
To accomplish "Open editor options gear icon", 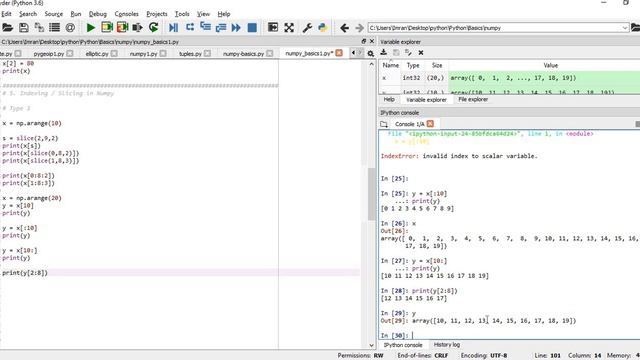I will point(370,53).
